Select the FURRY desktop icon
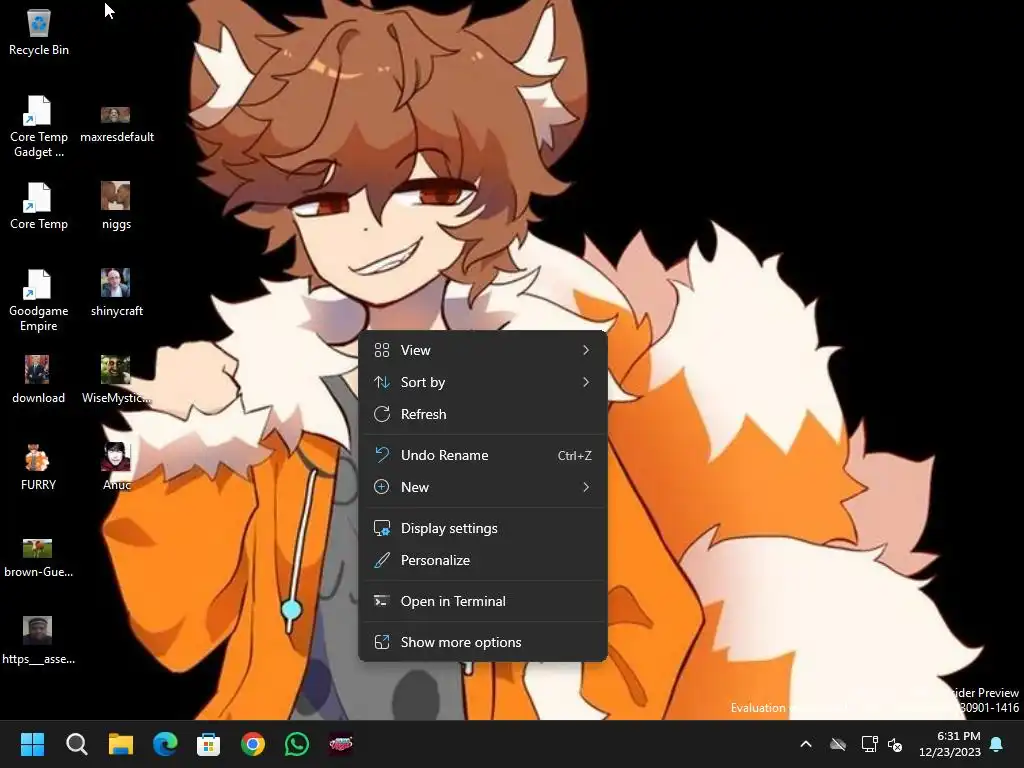The image size is (1024, 768). click(x=38, y=467)
